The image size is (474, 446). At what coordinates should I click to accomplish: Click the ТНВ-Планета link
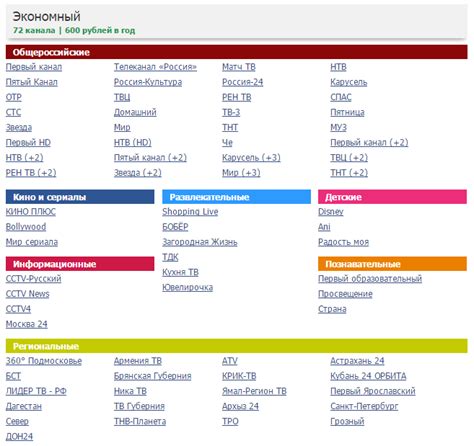pyautogui.click(x=140, y=422)
